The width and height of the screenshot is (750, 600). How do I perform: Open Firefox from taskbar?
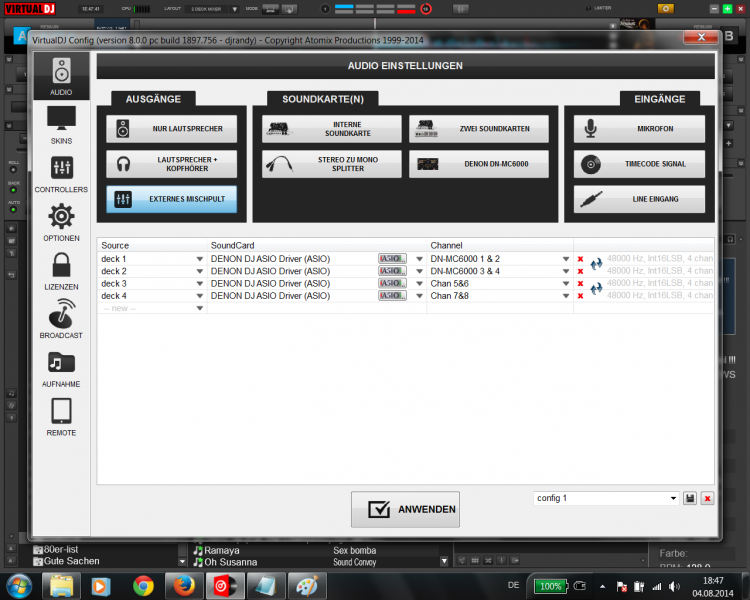[184, 586]
